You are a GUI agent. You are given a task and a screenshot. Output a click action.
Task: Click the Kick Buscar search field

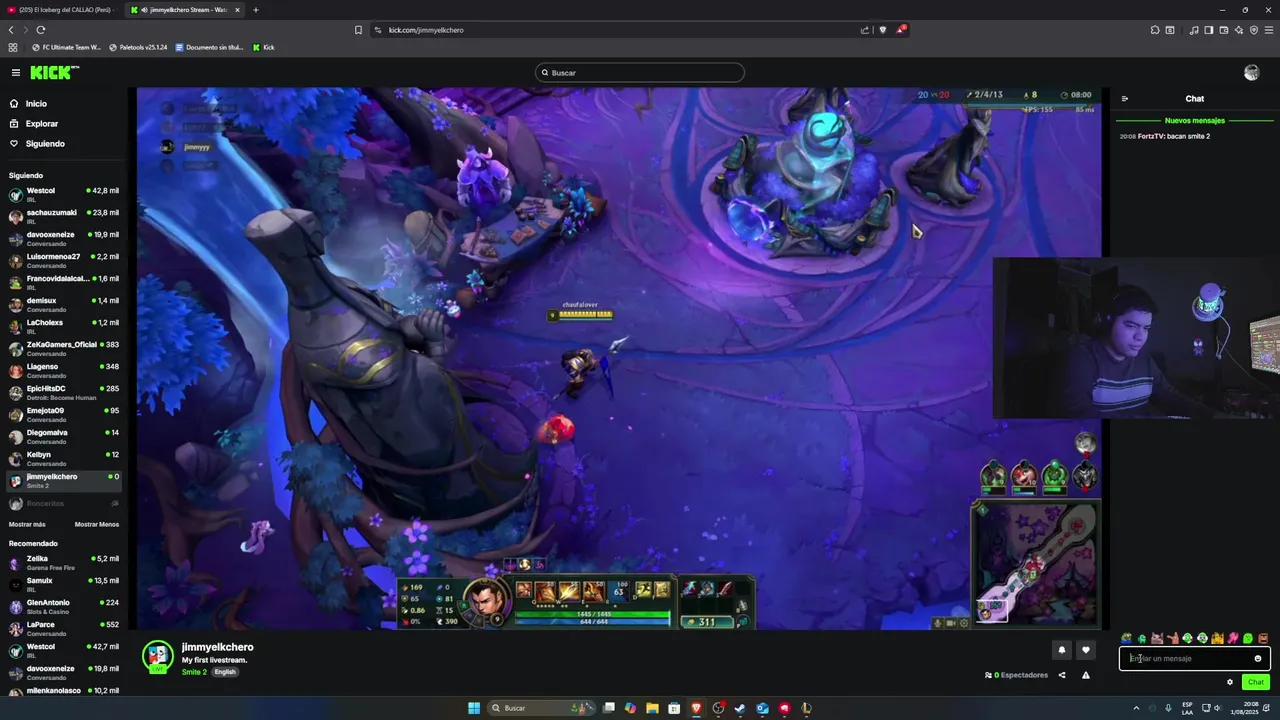640,72
